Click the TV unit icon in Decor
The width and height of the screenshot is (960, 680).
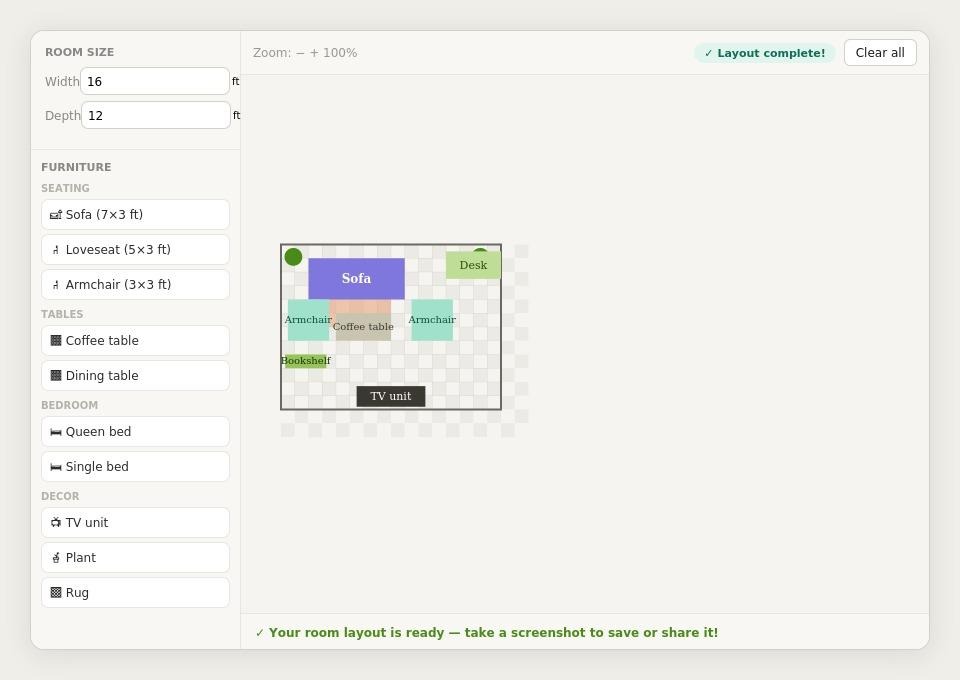(x=56, y=522)
